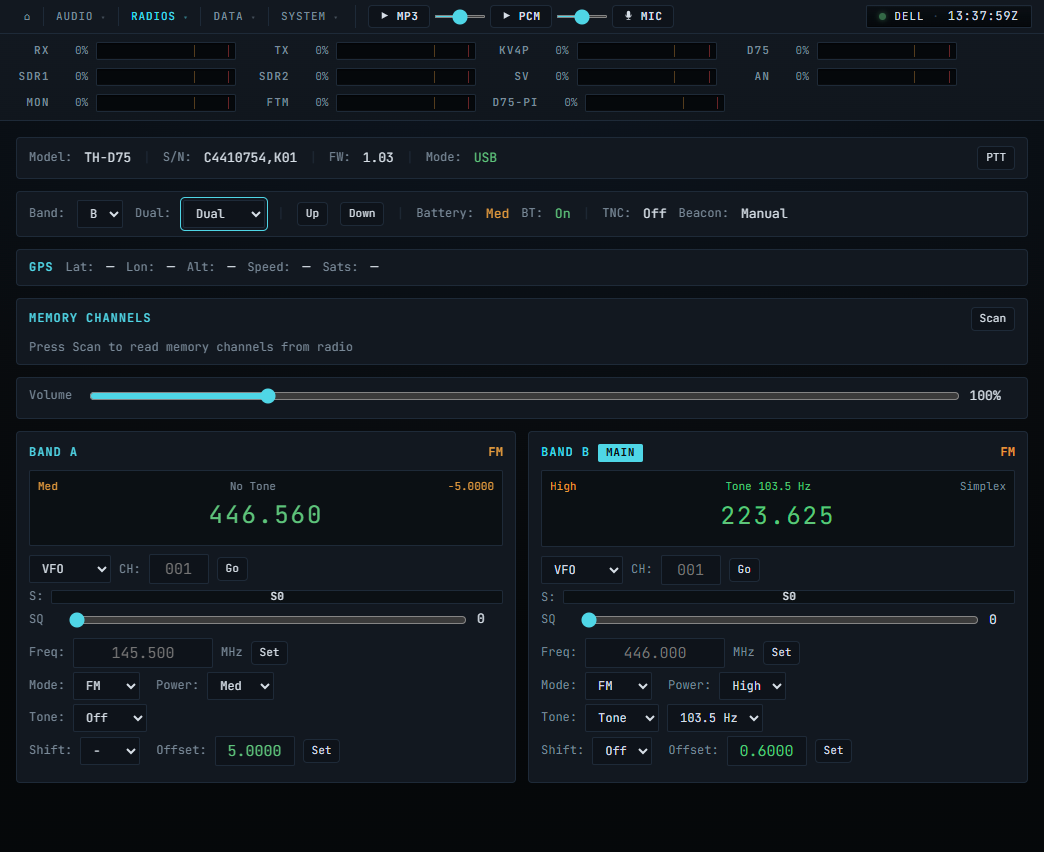Open Band A Shift dropdown
The width and height of the screenshot is (1044, 852).
pos(110,751)
